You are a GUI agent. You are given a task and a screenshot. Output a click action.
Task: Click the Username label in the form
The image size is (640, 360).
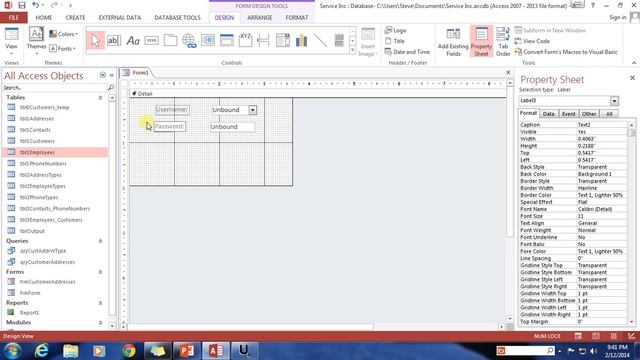(x=172, y=110)
